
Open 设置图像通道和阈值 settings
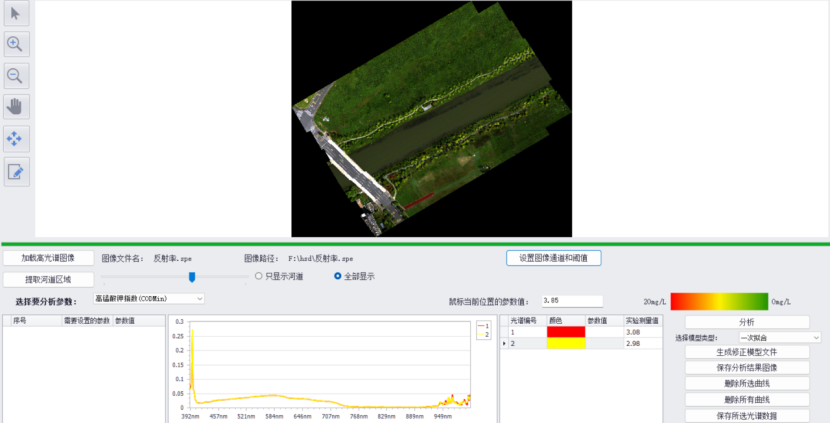[x=553, y=258]
